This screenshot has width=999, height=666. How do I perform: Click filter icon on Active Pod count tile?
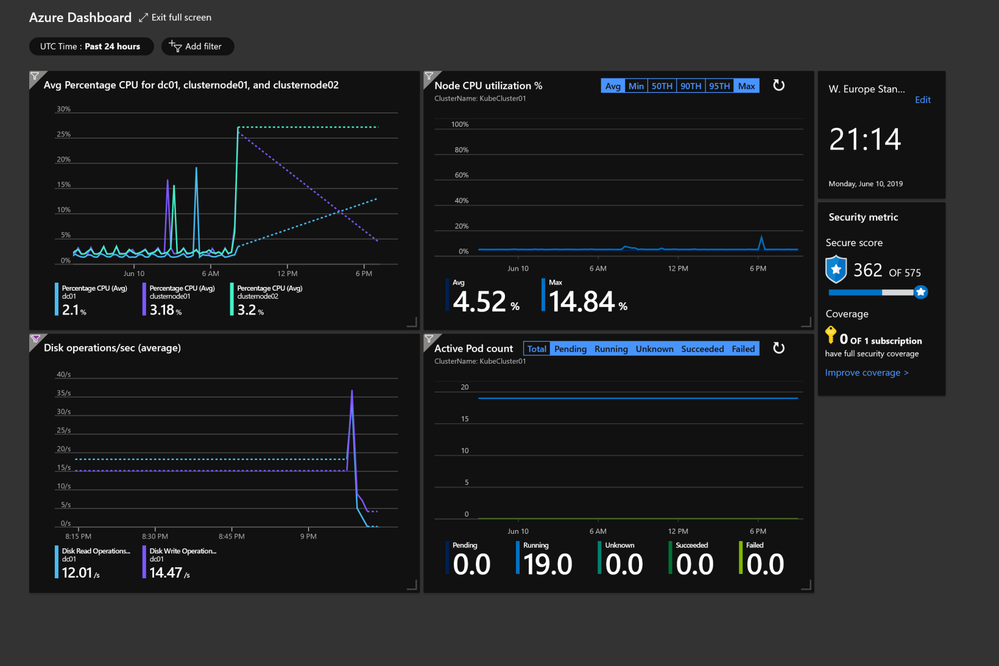point(429,340)
